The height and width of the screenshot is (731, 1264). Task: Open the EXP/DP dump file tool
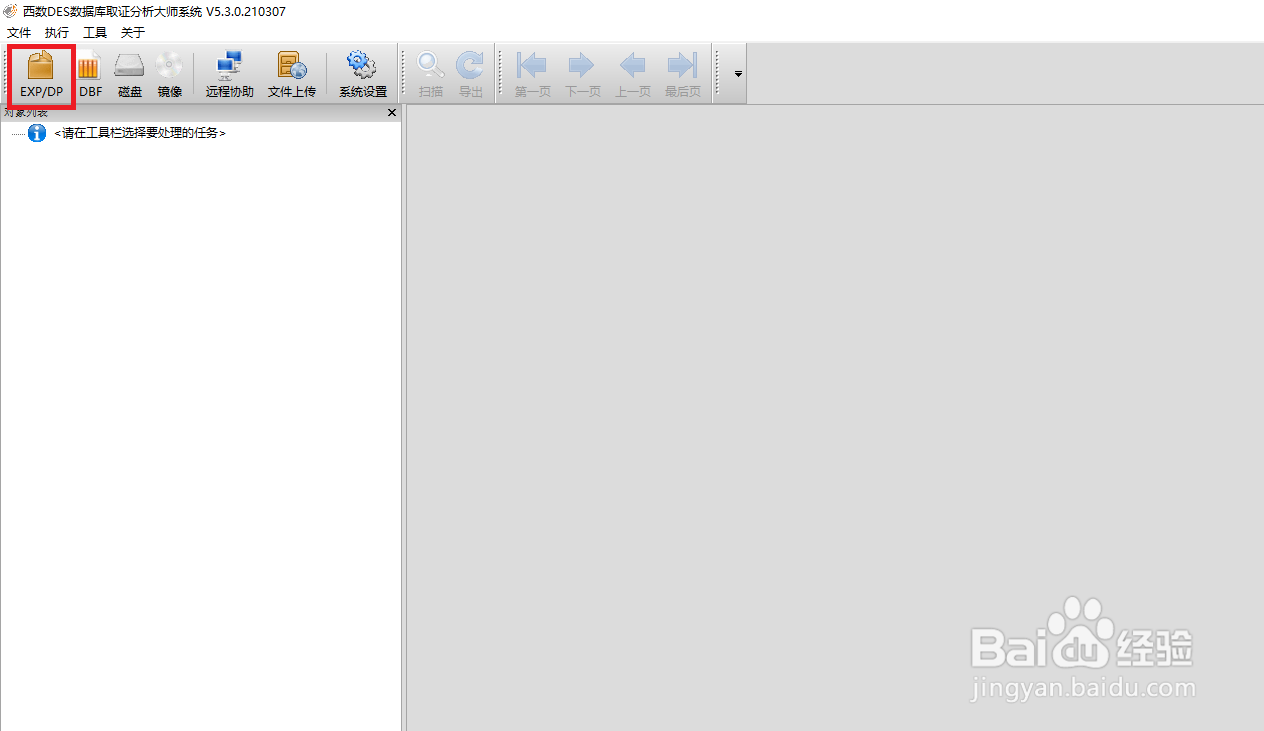click(x=41, y=75)
